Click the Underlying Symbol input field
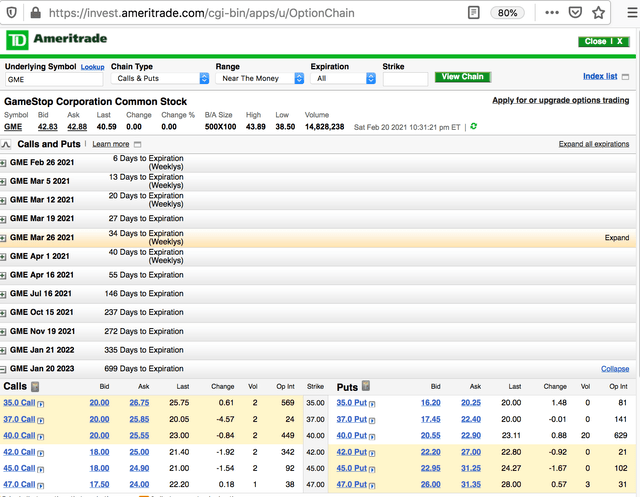 tap(54, 79)
